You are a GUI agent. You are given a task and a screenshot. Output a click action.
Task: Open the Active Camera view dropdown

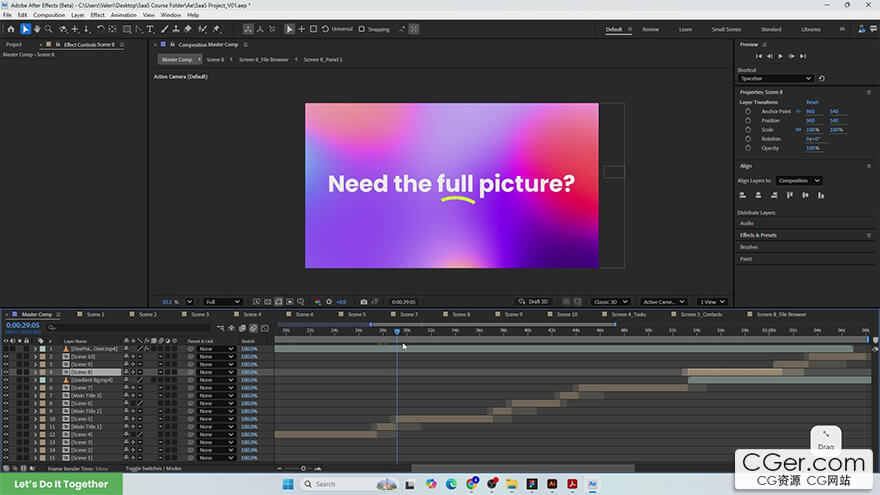663,302
